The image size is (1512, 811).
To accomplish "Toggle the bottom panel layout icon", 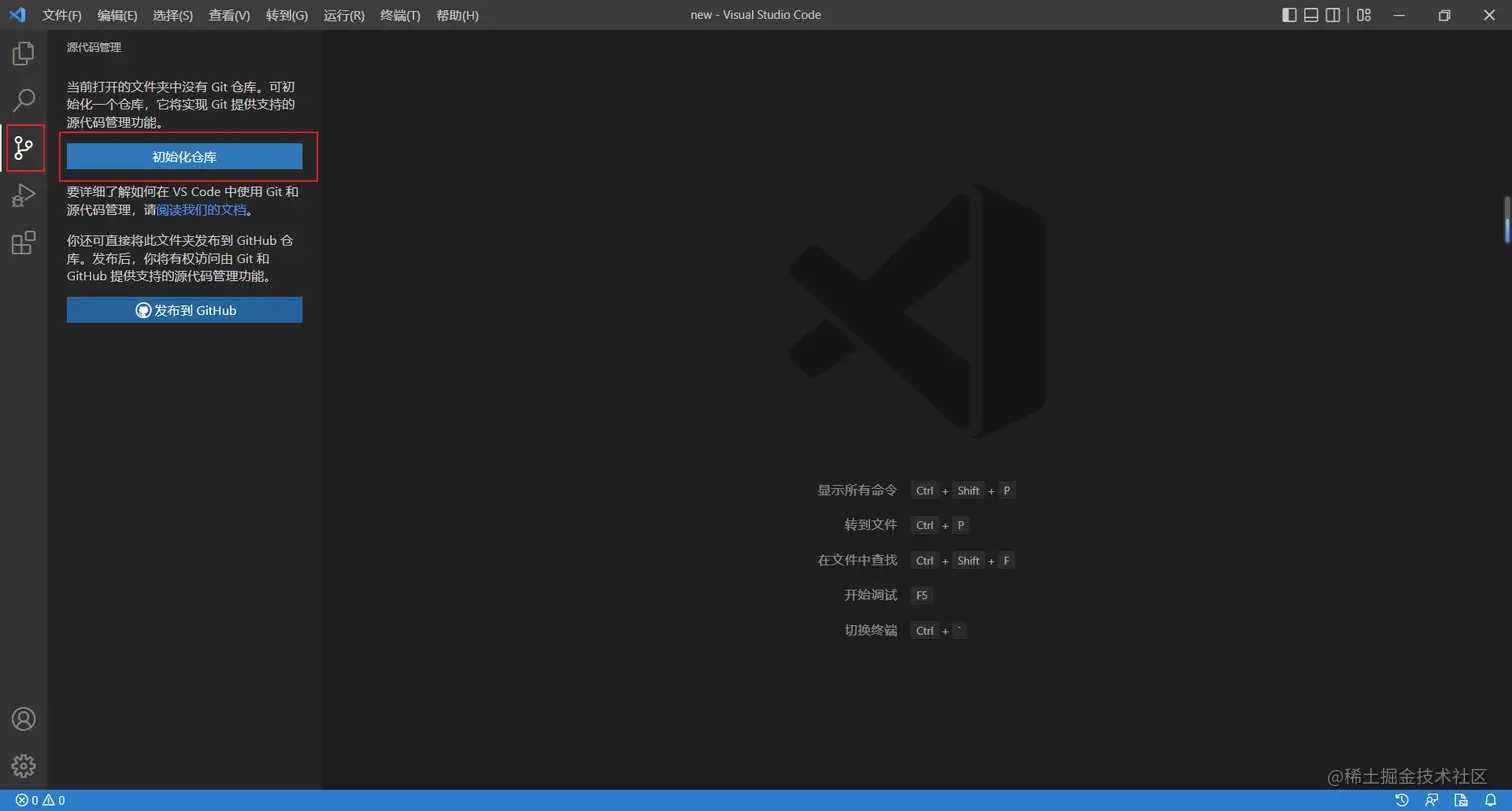I will [x=1311, y=15].
